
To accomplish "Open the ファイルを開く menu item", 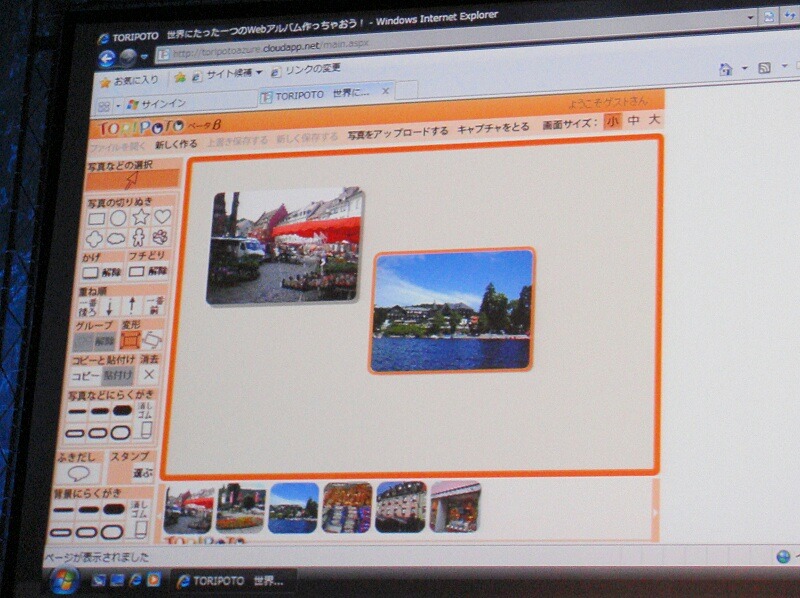I will 118,147.
